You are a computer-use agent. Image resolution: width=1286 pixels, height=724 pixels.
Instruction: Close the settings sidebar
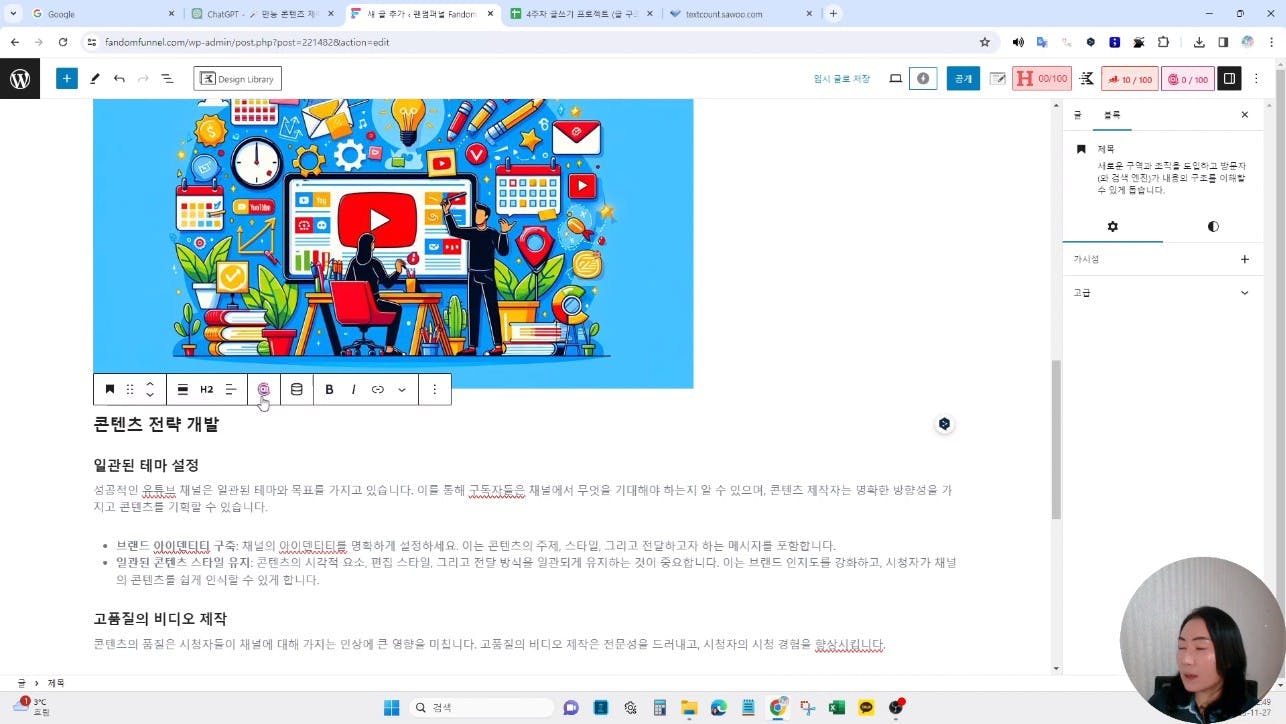pos(1245,115)
